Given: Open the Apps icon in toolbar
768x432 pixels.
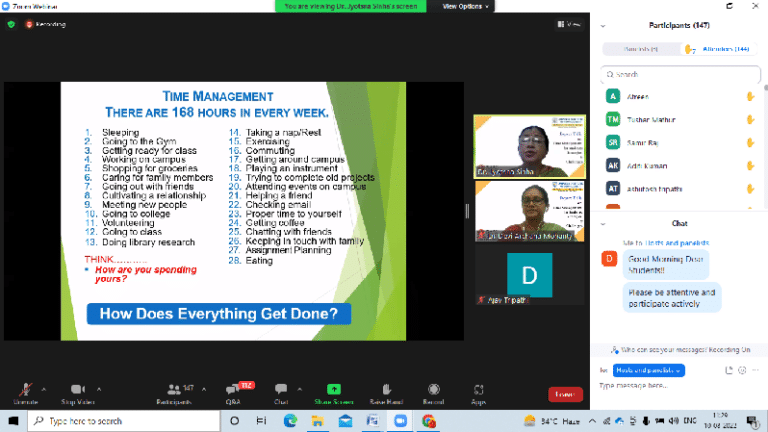Looking at the screenshot, I should tap(479, 389).
